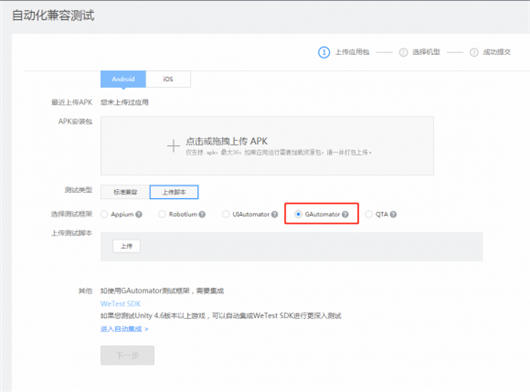The image size is (530, 392).
Task: Switch to the iOS tab
Action: coord(168,79)
